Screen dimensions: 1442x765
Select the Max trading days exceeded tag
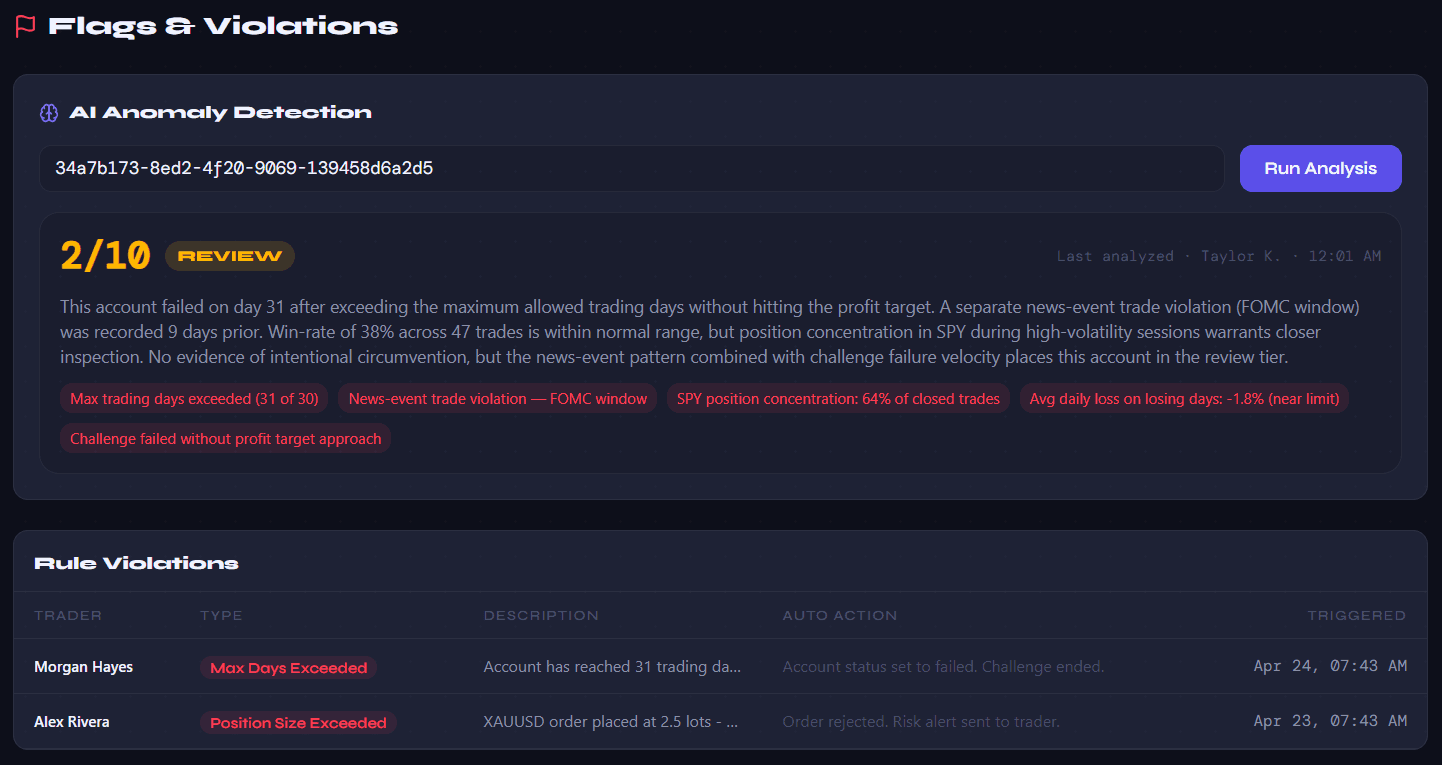click(x=194, y=399)
